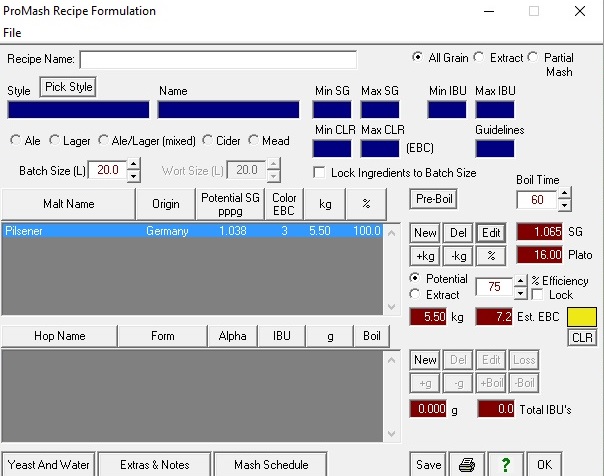Click the Style dark blue field
This screenshot has width=604, height=476.
78,109
